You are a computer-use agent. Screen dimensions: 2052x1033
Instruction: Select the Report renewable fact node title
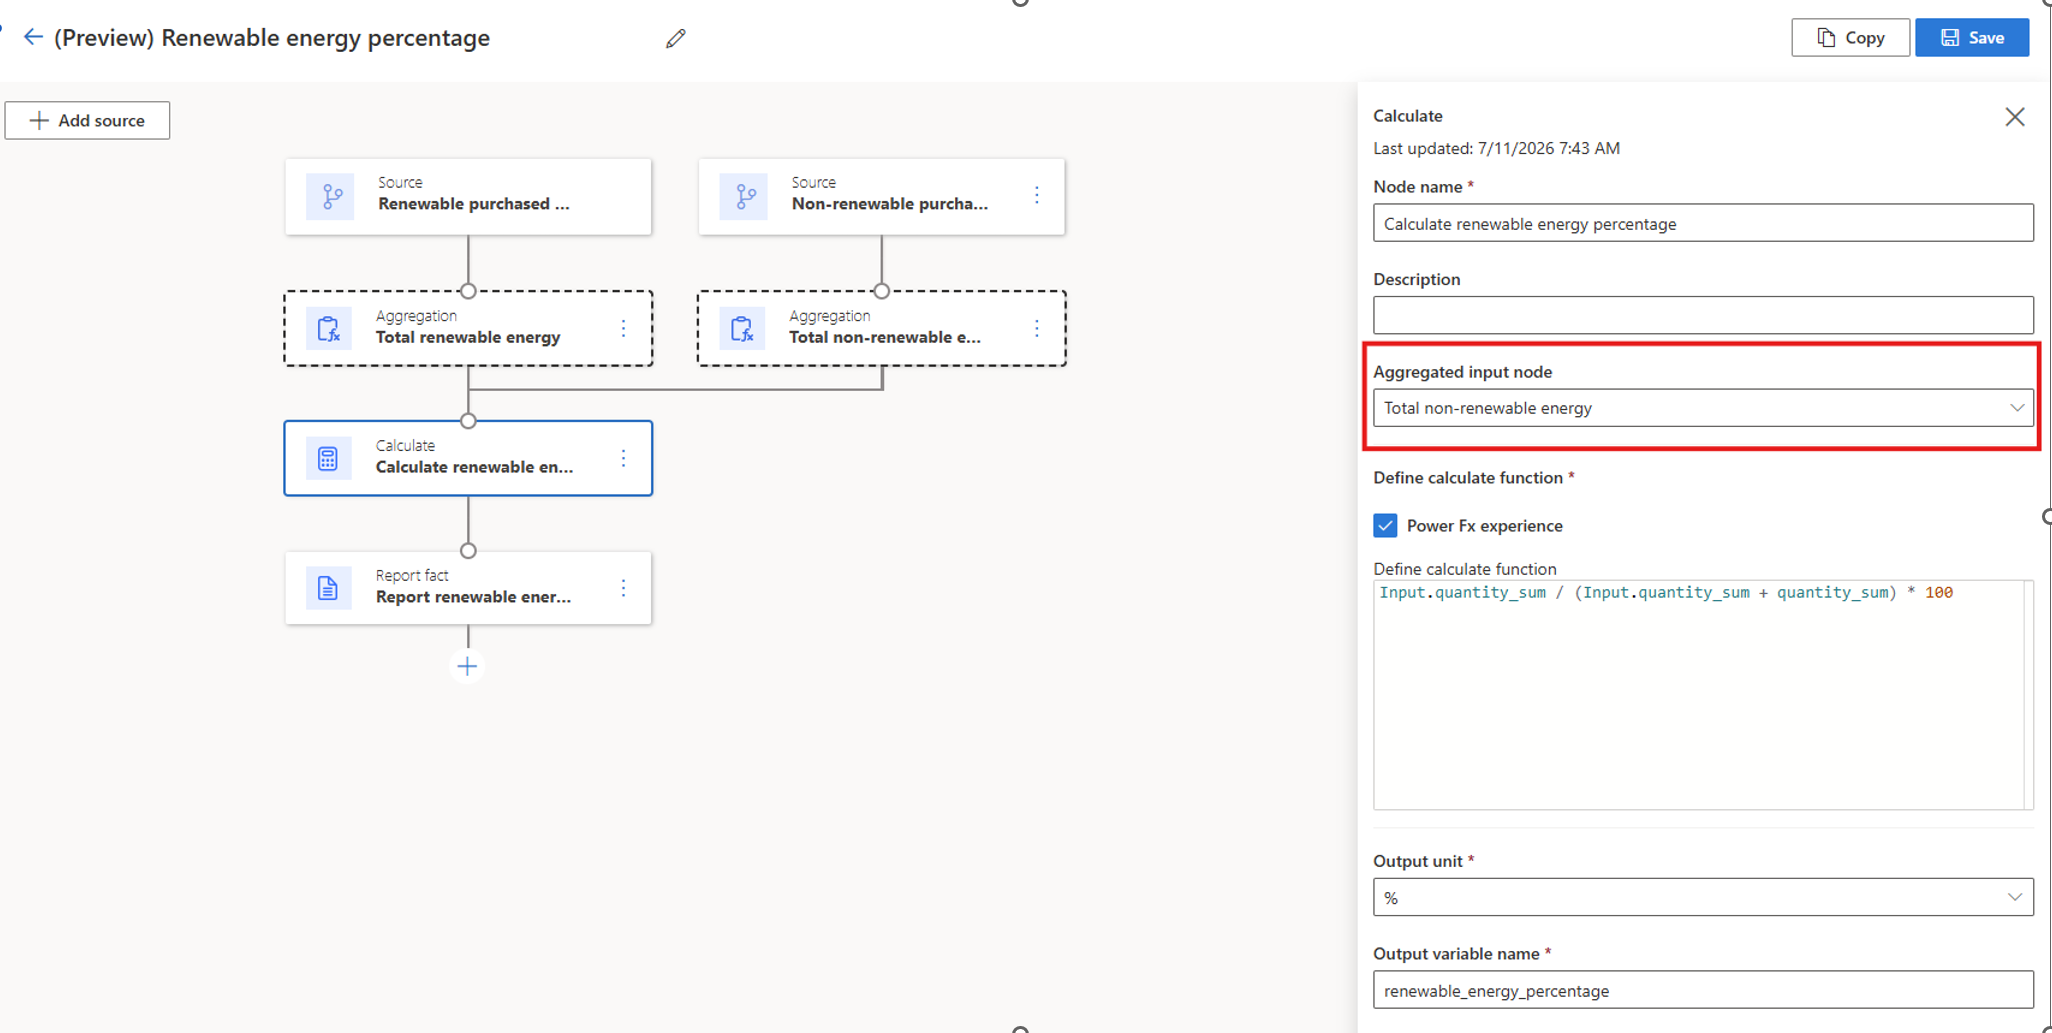(474, 597)
